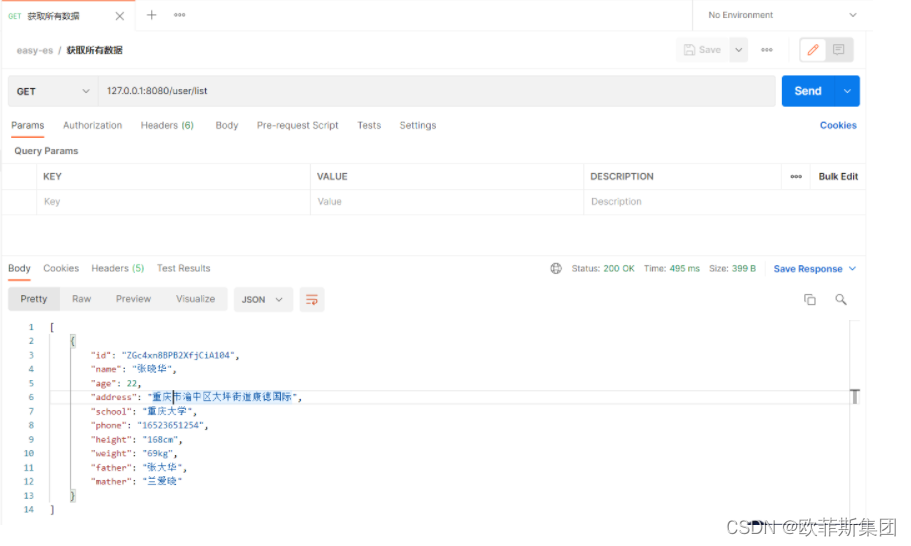
Task: Expand the Save Response arrow
Action: [852, 268]
